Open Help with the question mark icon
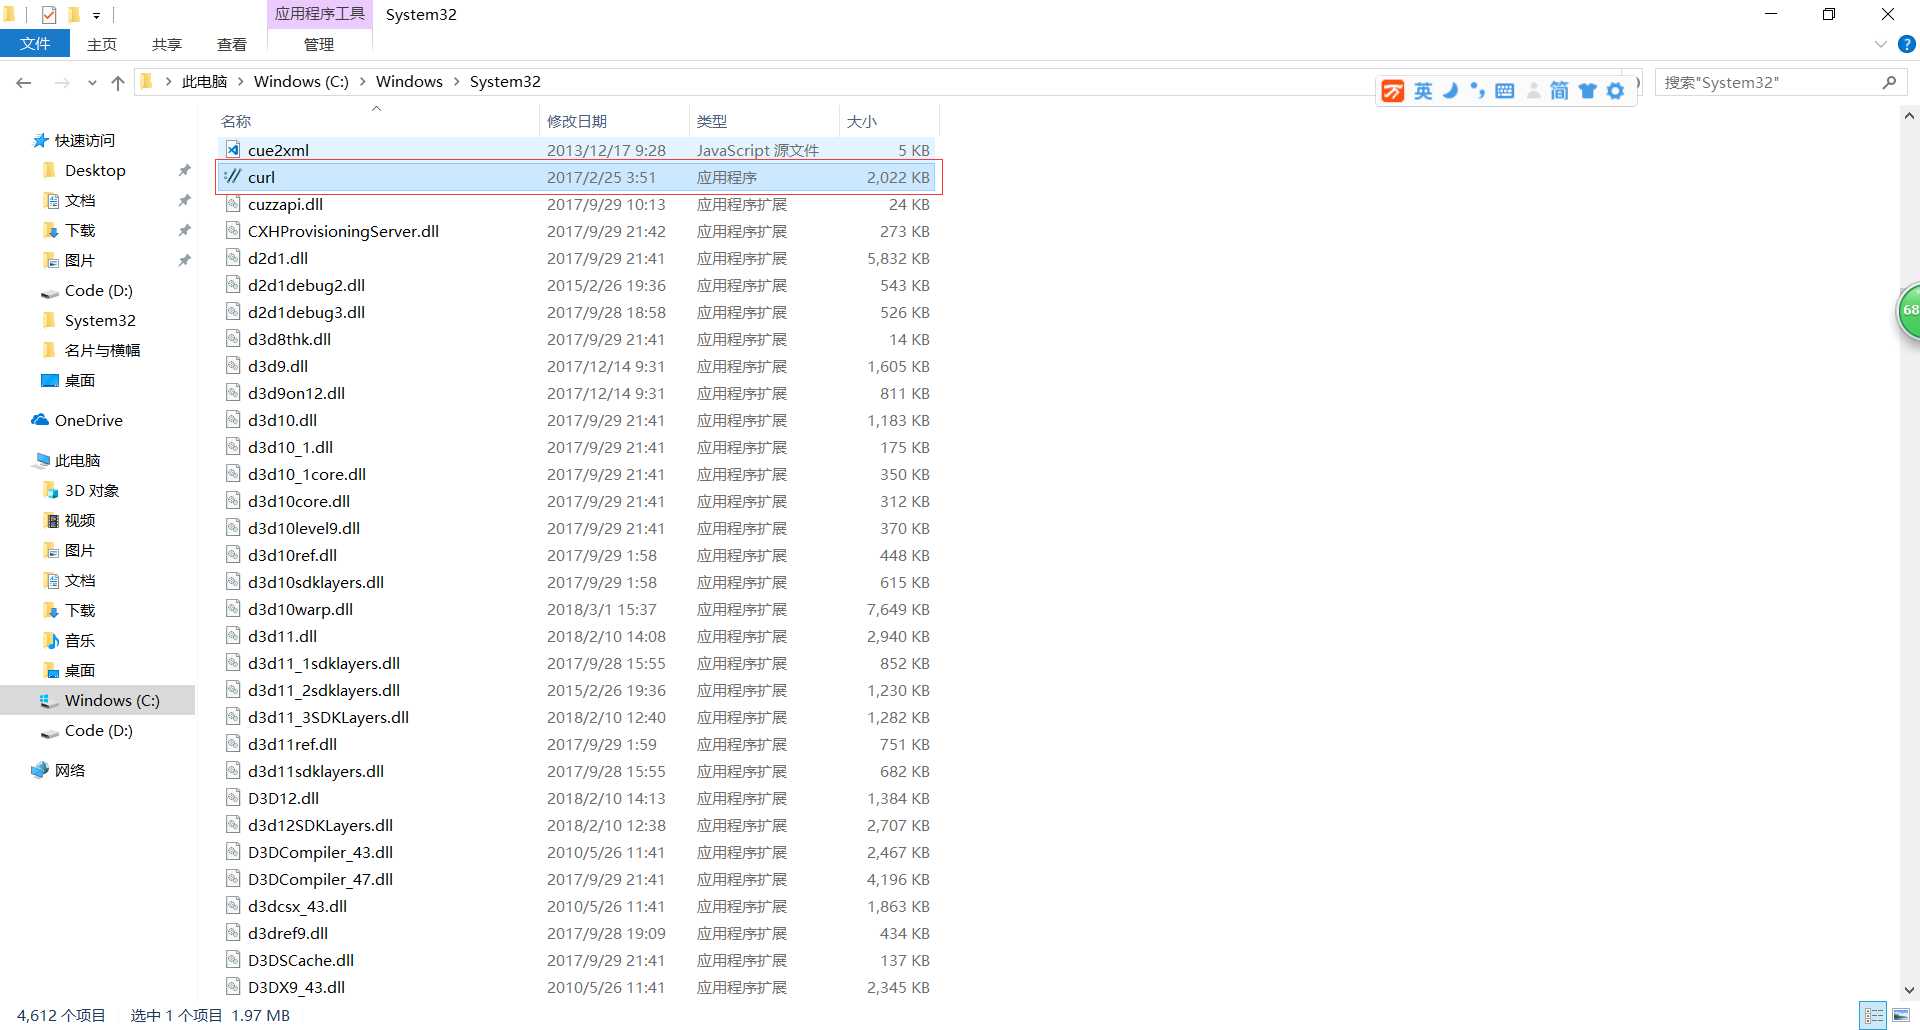 point(1906,44)
